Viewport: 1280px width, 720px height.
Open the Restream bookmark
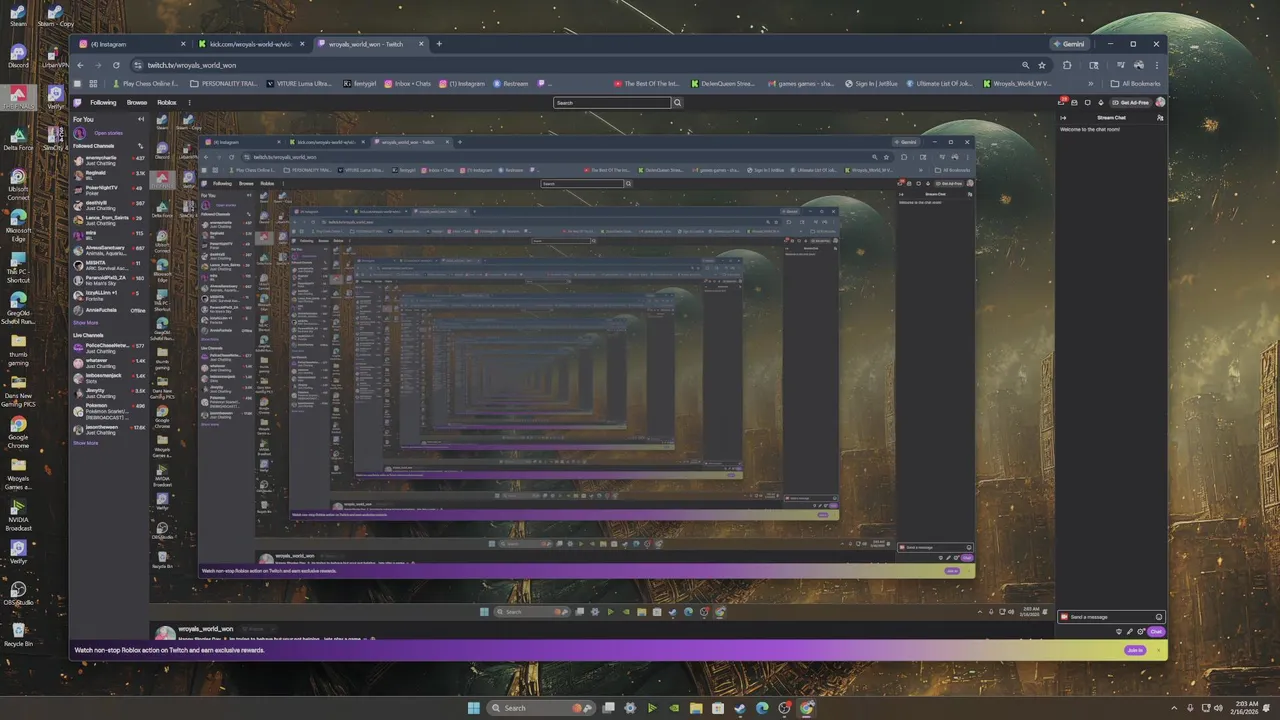510,84
